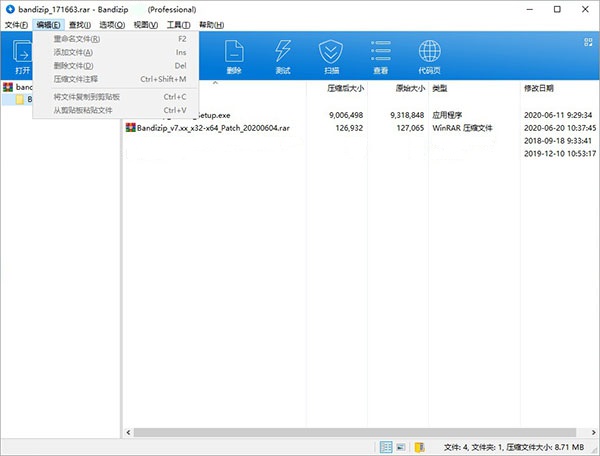Select the highlighted folder in the tree

click(18, 99)
